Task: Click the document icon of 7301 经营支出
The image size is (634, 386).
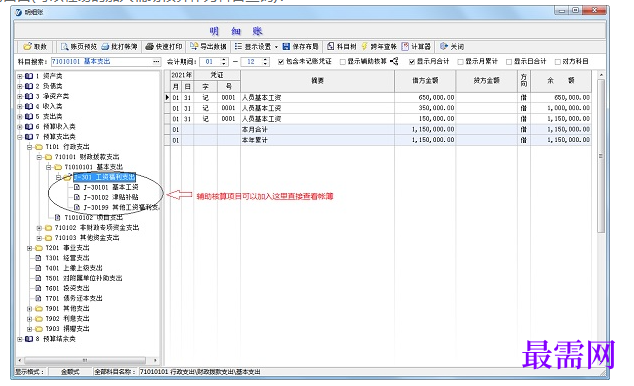Action: pos(38,258)
